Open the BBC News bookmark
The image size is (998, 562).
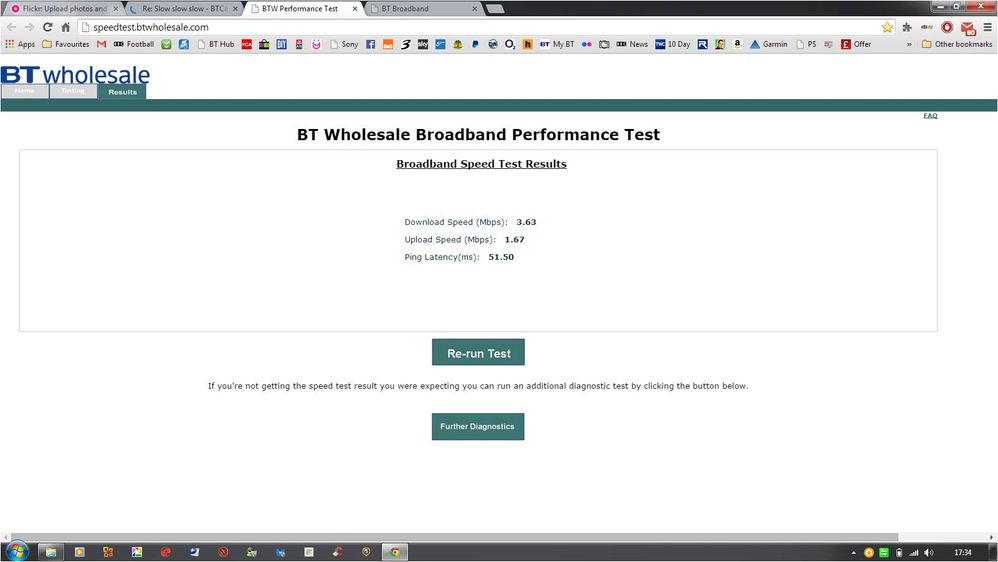(x=632, y=44)
